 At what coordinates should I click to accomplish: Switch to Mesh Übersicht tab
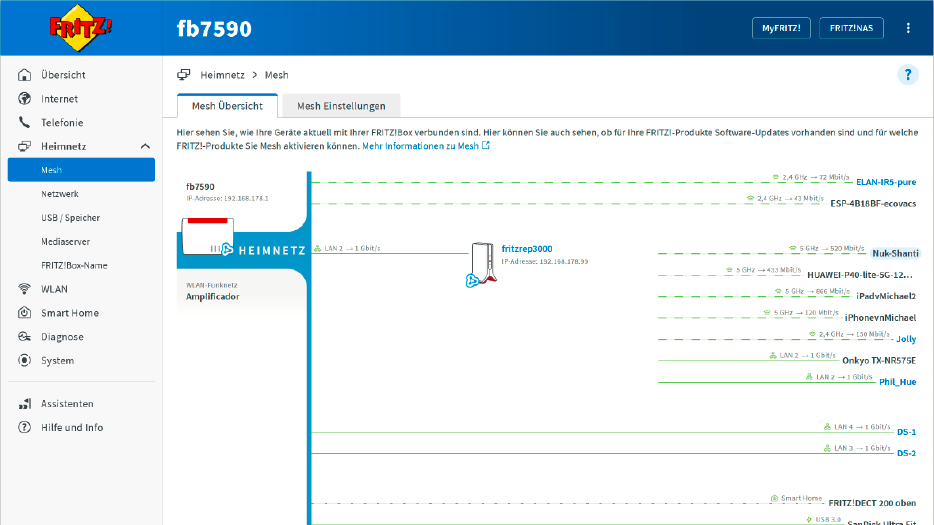[x=228, y=105]
